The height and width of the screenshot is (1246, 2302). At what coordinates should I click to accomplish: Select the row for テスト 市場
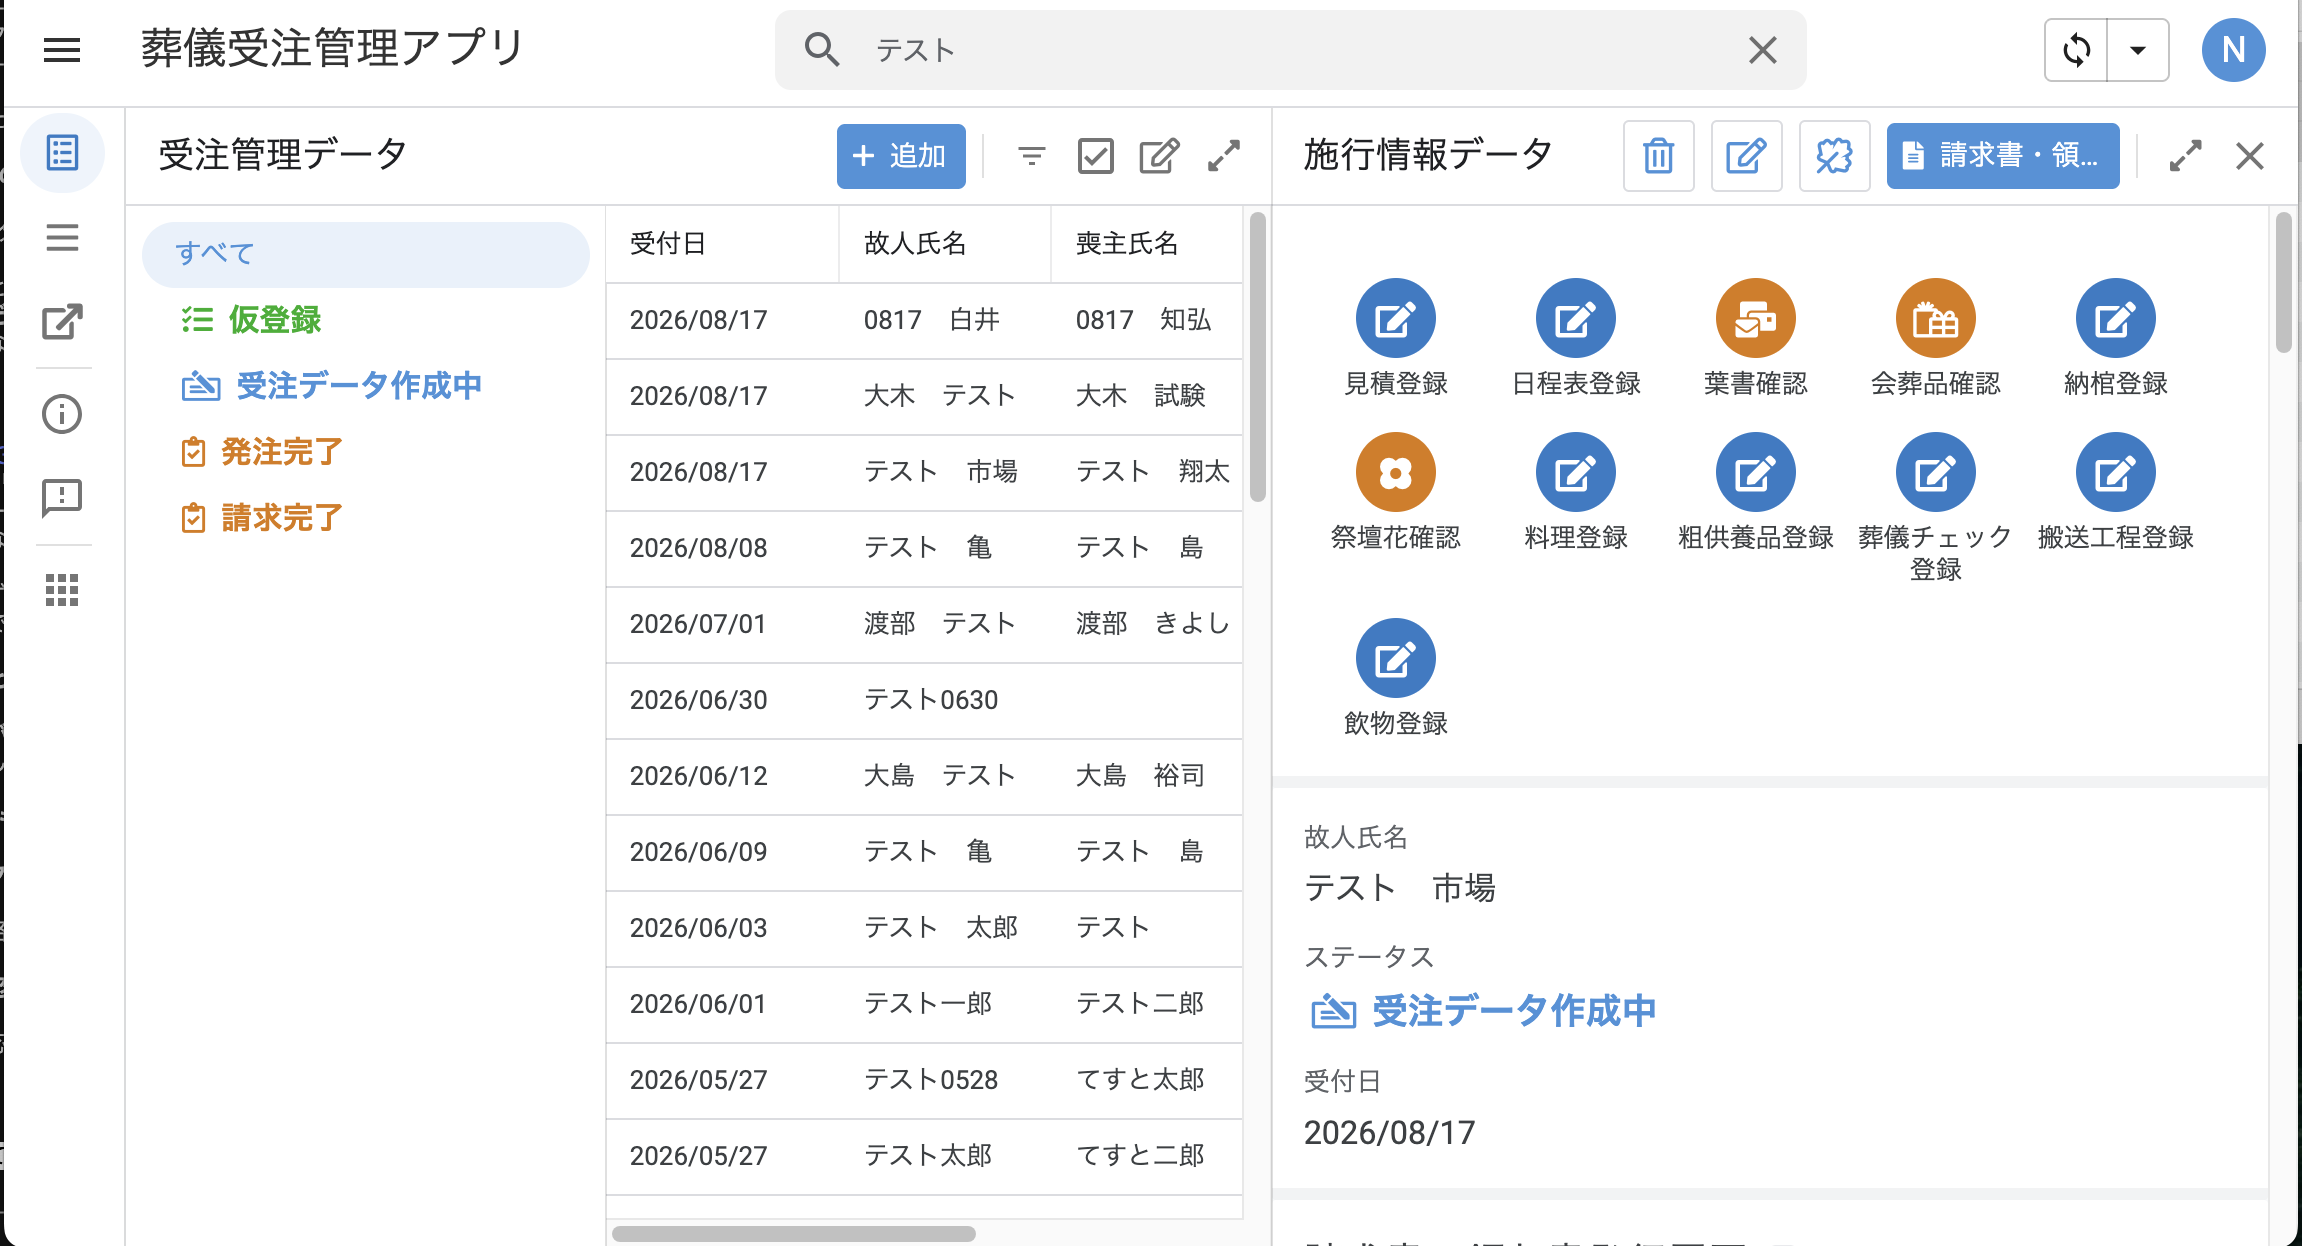point(924,473)
